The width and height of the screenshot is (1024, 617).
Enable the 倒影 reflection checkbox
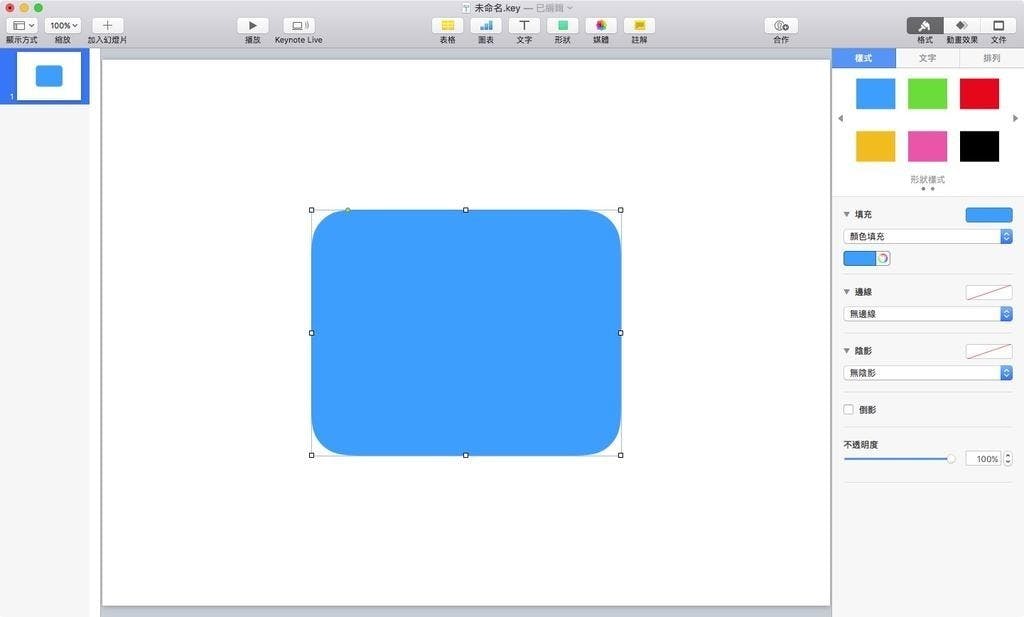pos(849,410)
